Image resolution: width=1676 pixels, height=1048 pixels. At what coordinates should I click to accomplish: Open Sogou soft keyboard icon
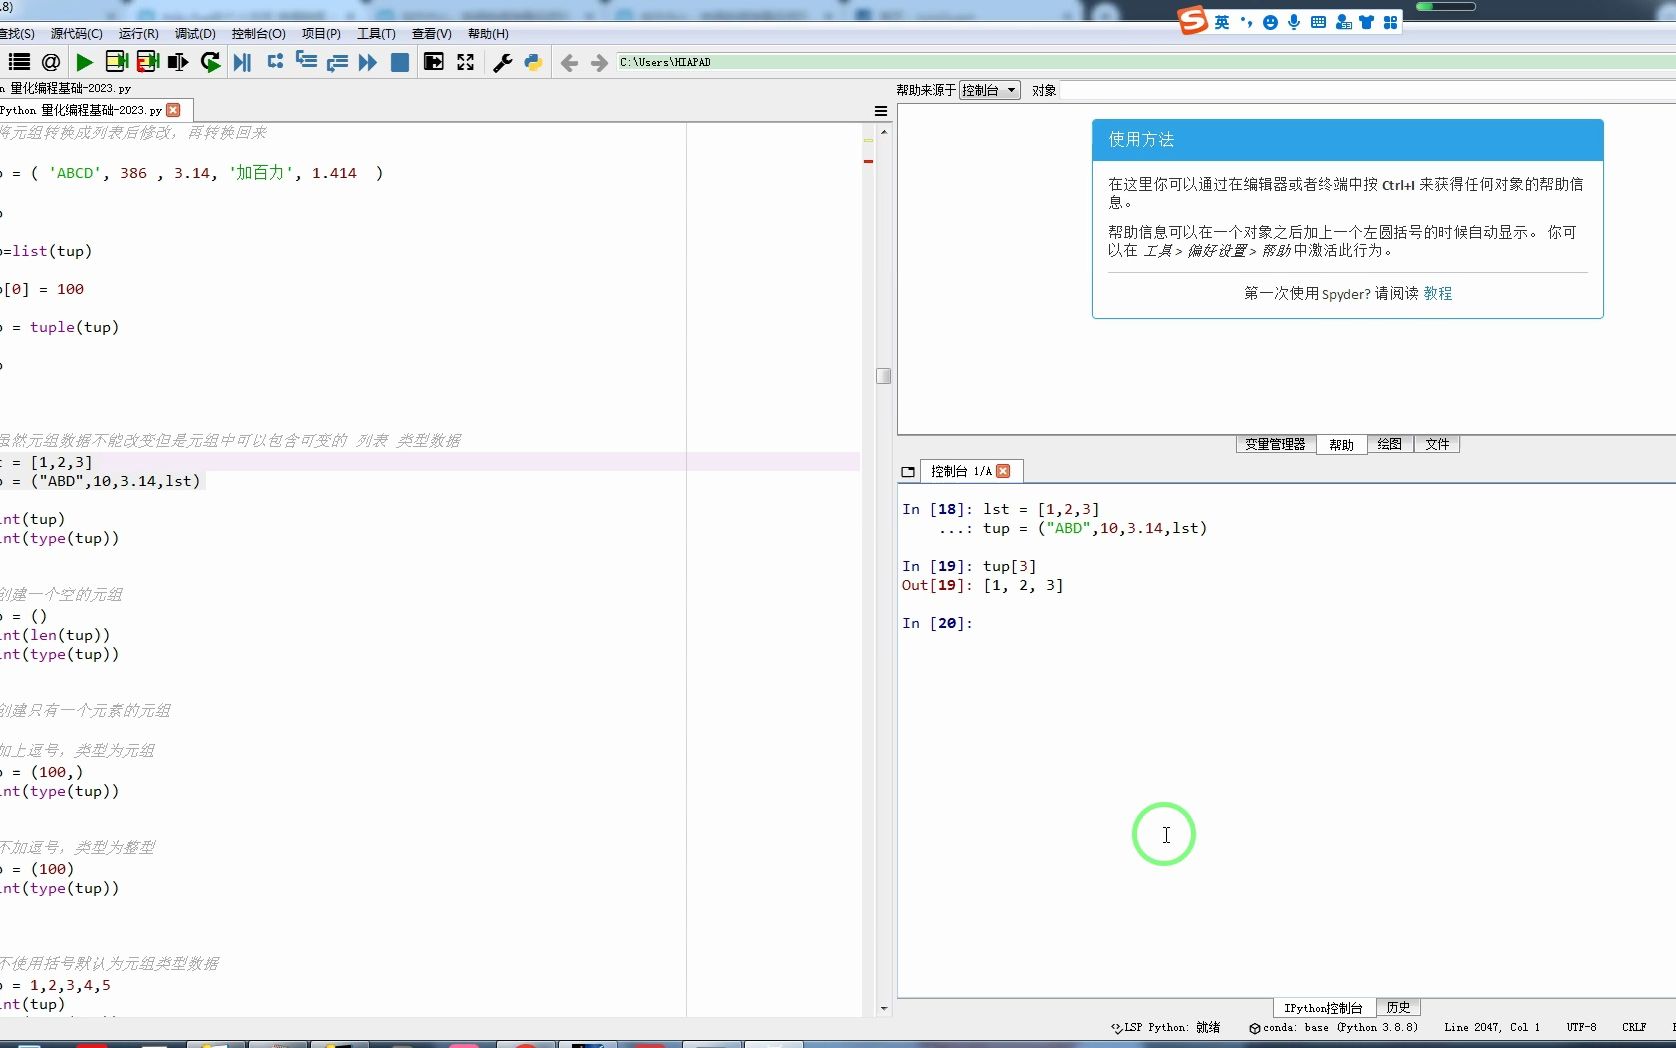coord(1318,22)
